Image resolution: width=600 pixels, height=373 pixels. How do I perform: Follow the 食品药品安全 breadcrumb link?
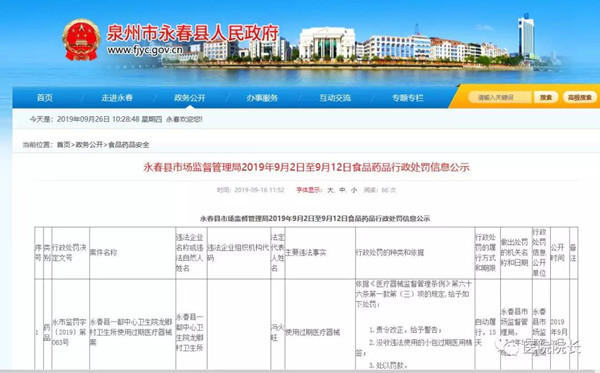(129, 145)
